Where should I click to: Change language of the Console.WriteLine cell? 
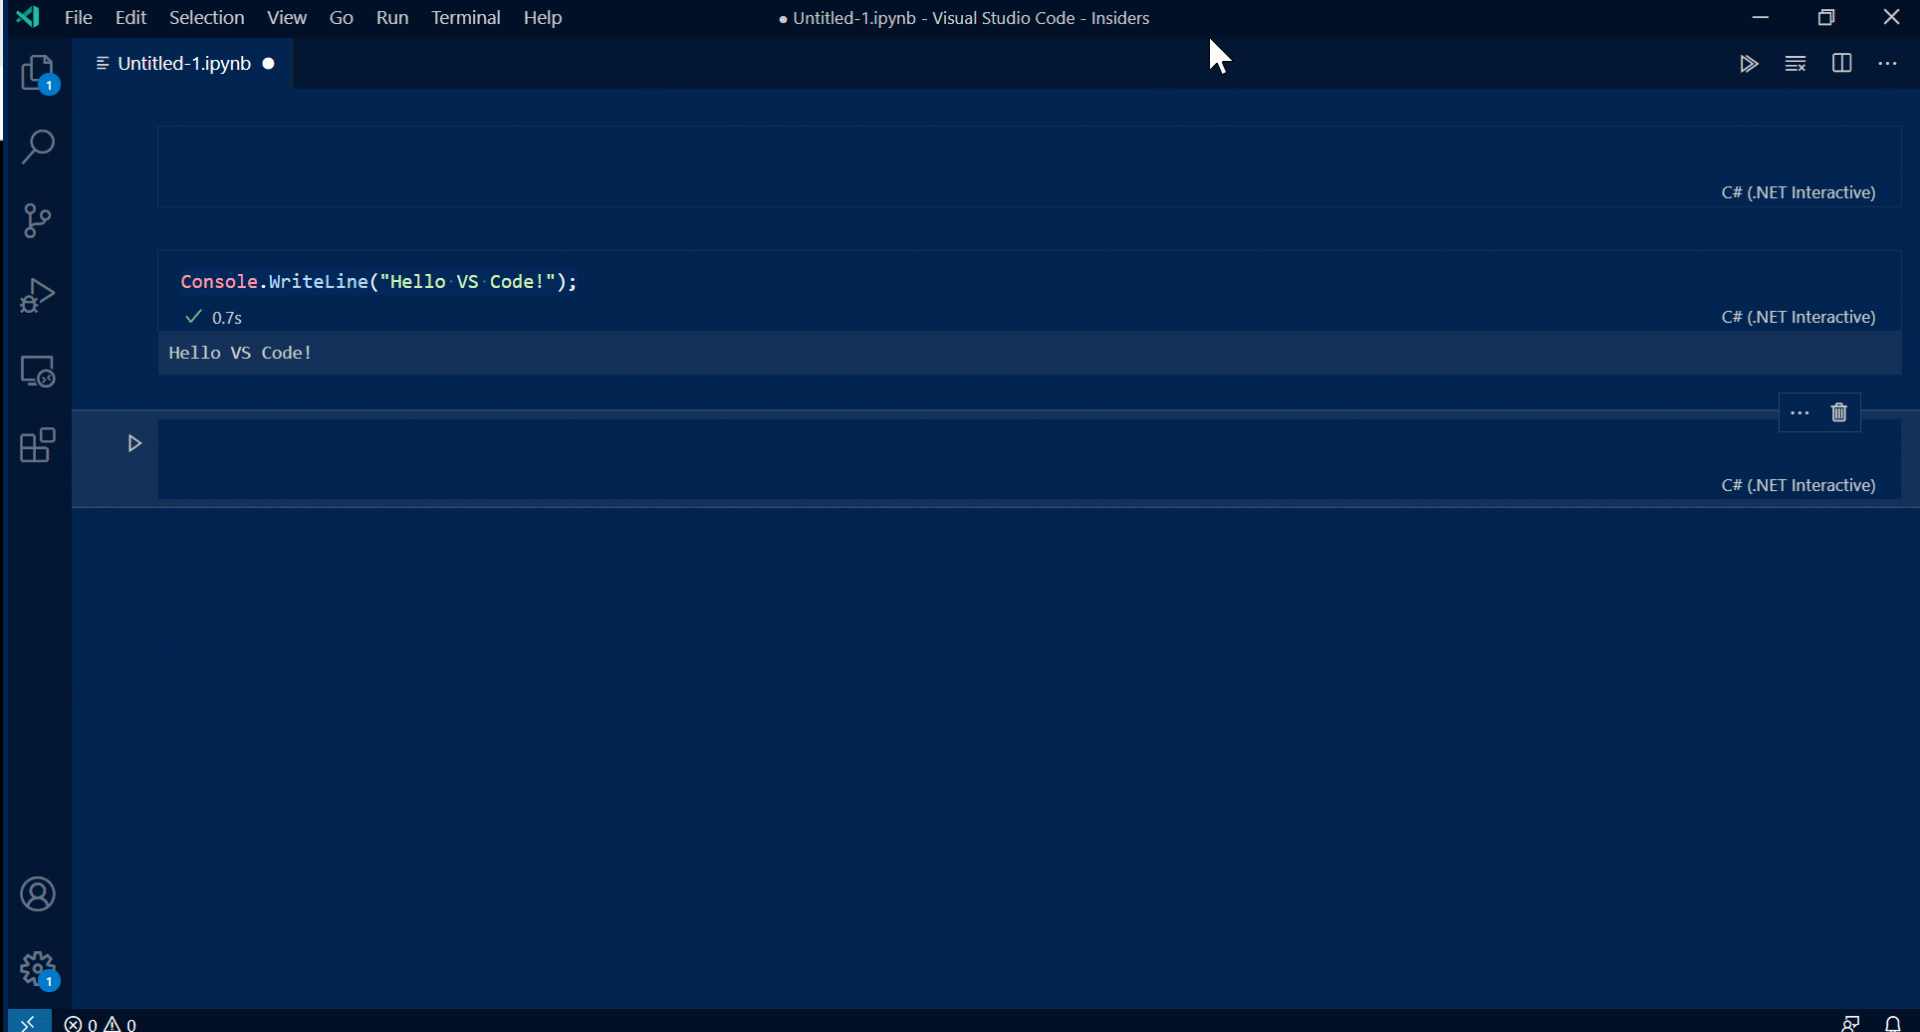point(1798,317)
